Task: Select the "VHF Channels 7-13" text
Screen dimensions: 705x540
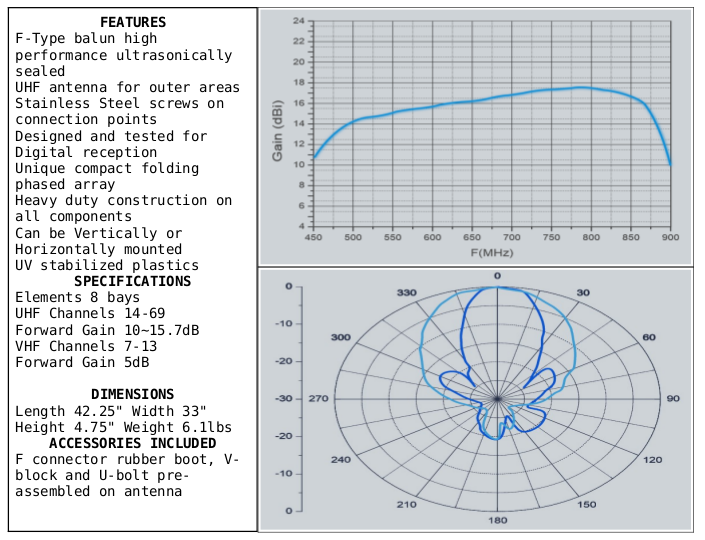Action: tap(86, 346)
